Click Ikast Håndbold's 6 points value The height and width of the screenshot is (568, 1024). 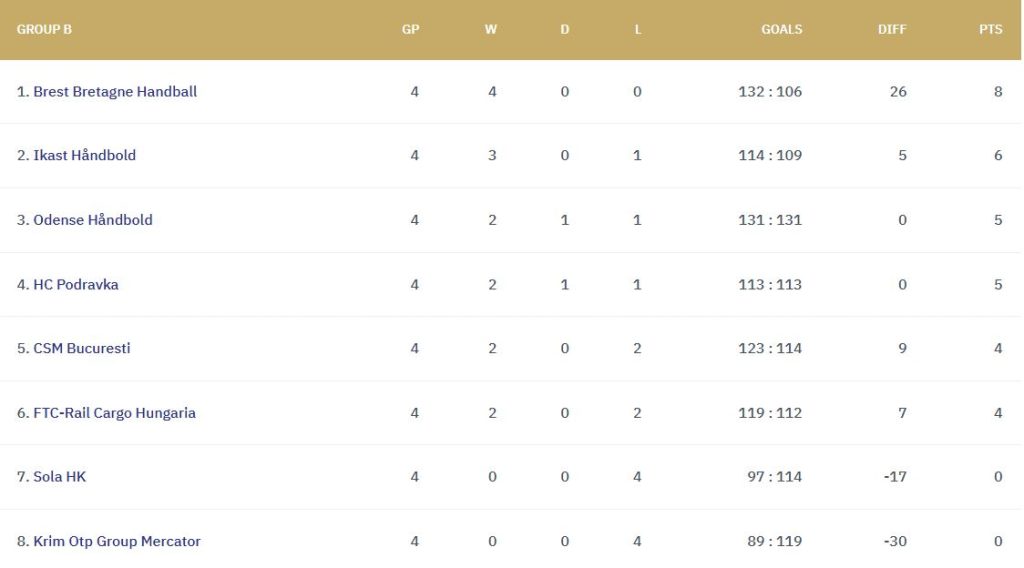[998, 156]
